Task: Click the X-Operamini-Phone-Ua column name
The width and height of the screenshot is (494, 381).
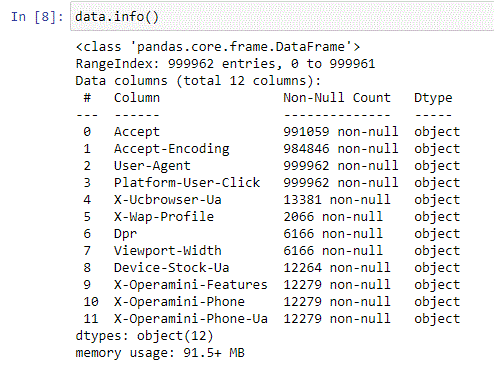Action: pos(191,319)
